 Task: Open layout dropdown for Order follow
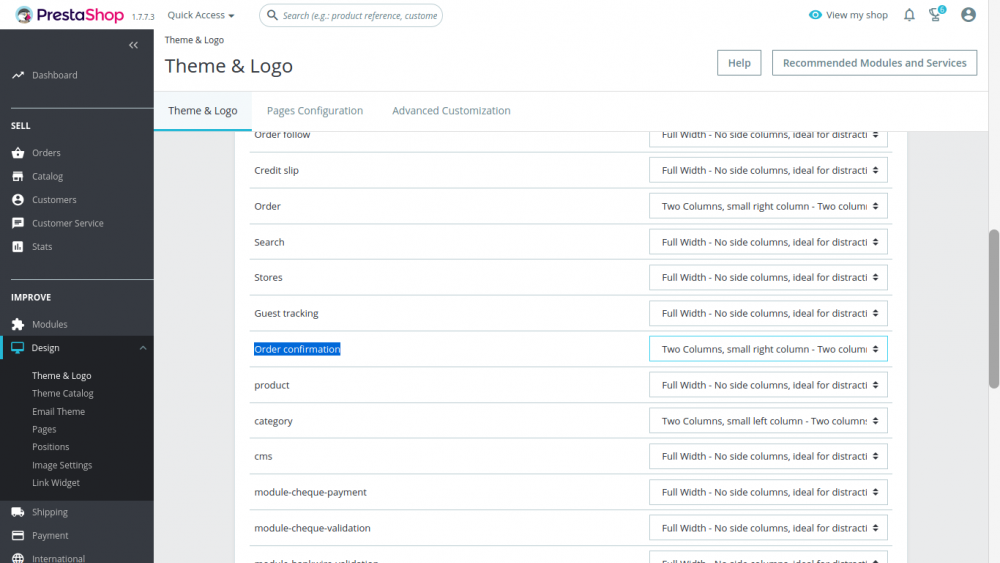(x=768, y=138)
